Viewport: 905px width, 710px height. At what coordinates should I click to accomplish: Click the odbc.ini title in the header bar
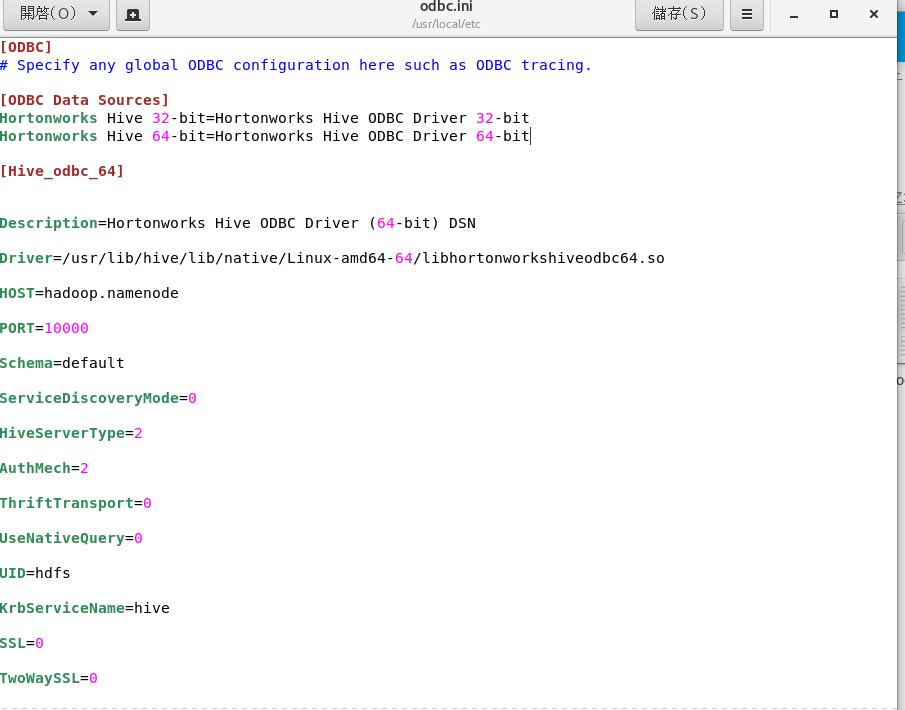click(x=446, y=7)
